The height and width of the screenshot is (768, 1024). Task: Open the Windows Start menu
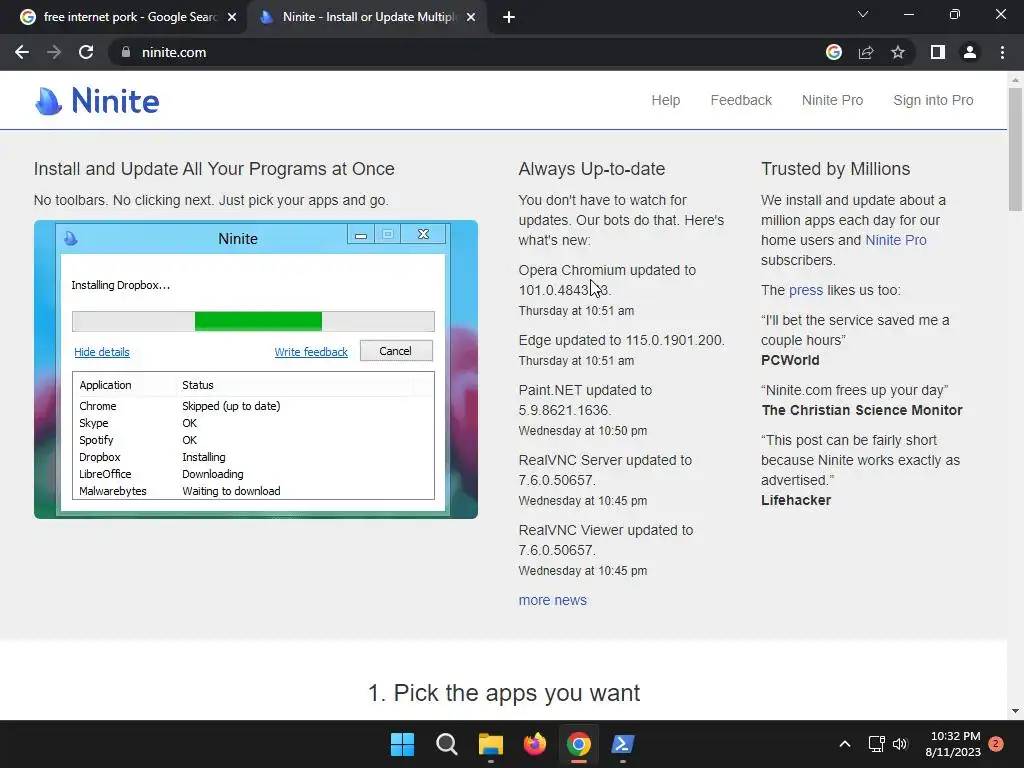coord(402,744)
